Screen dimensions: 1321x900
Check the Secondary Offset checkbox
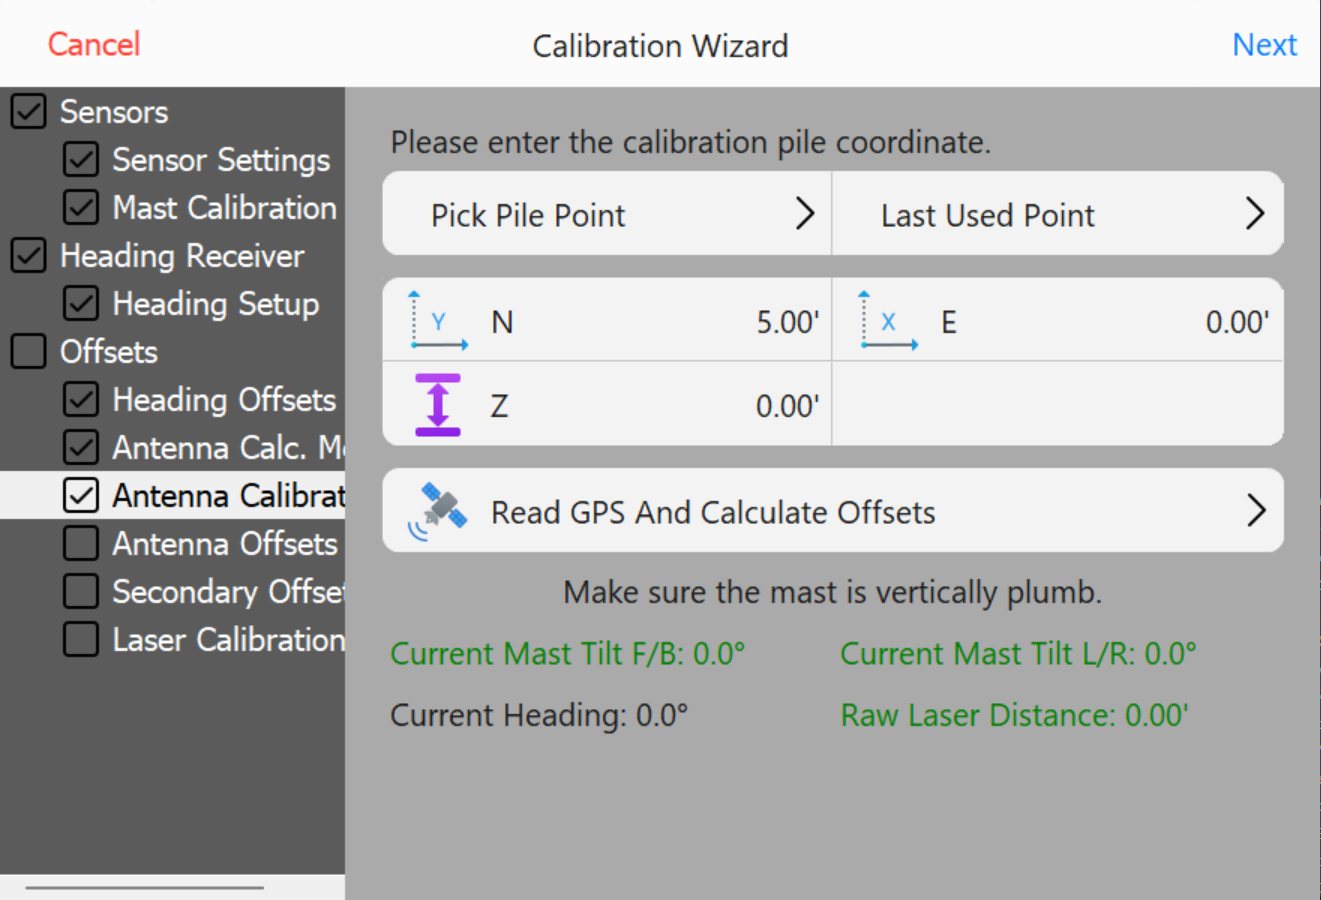pyautogui.click(x=81, y=591)
